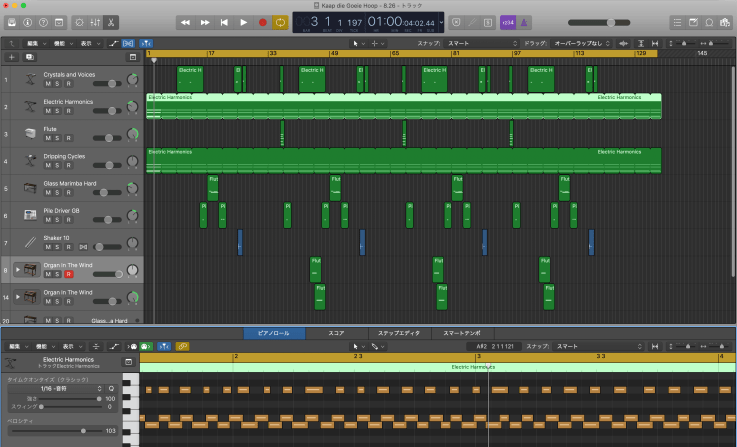Switch to the スコア editor tab
Screen dimensions: 737x447
[x=337, y=332]
